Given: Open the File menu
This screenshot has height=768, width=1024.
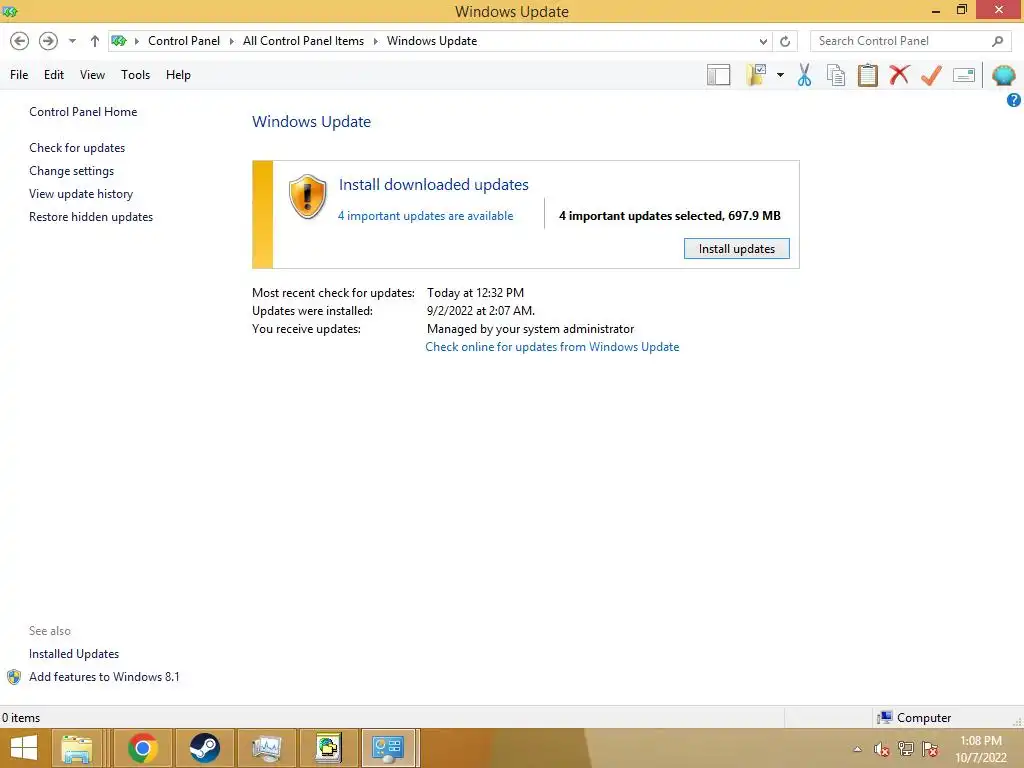Looking at the screenshot, I should pyautogui.click(x=19, y=75).
